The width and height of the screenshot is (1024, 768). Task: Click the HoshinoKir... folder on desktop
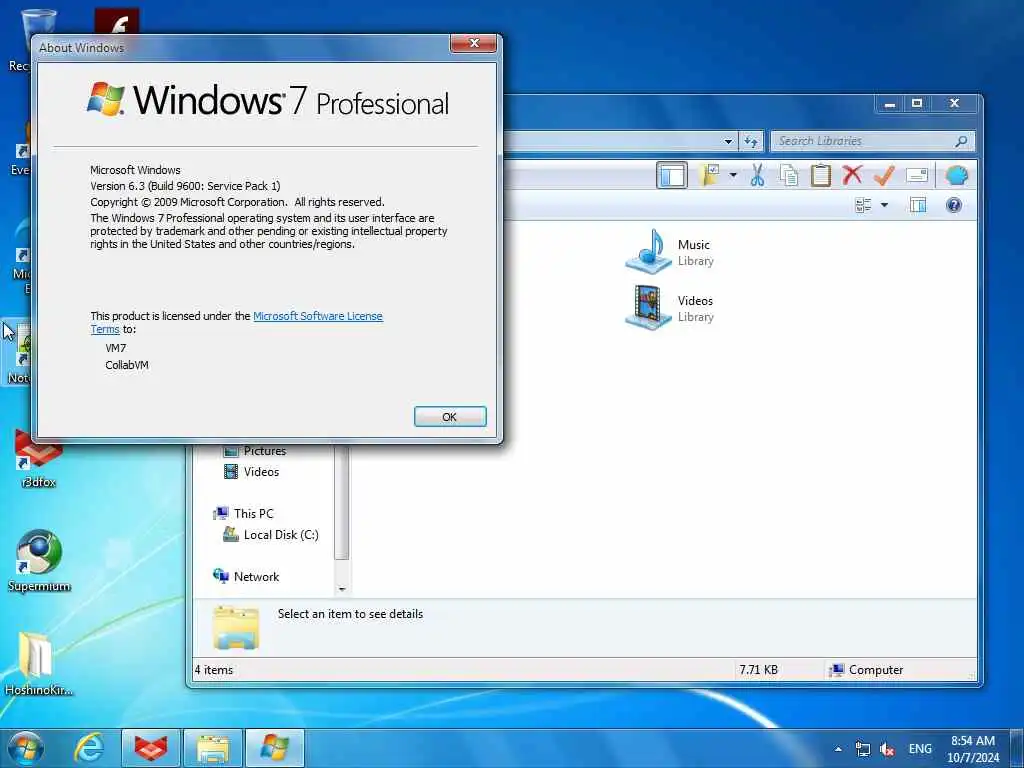point(39,664)
